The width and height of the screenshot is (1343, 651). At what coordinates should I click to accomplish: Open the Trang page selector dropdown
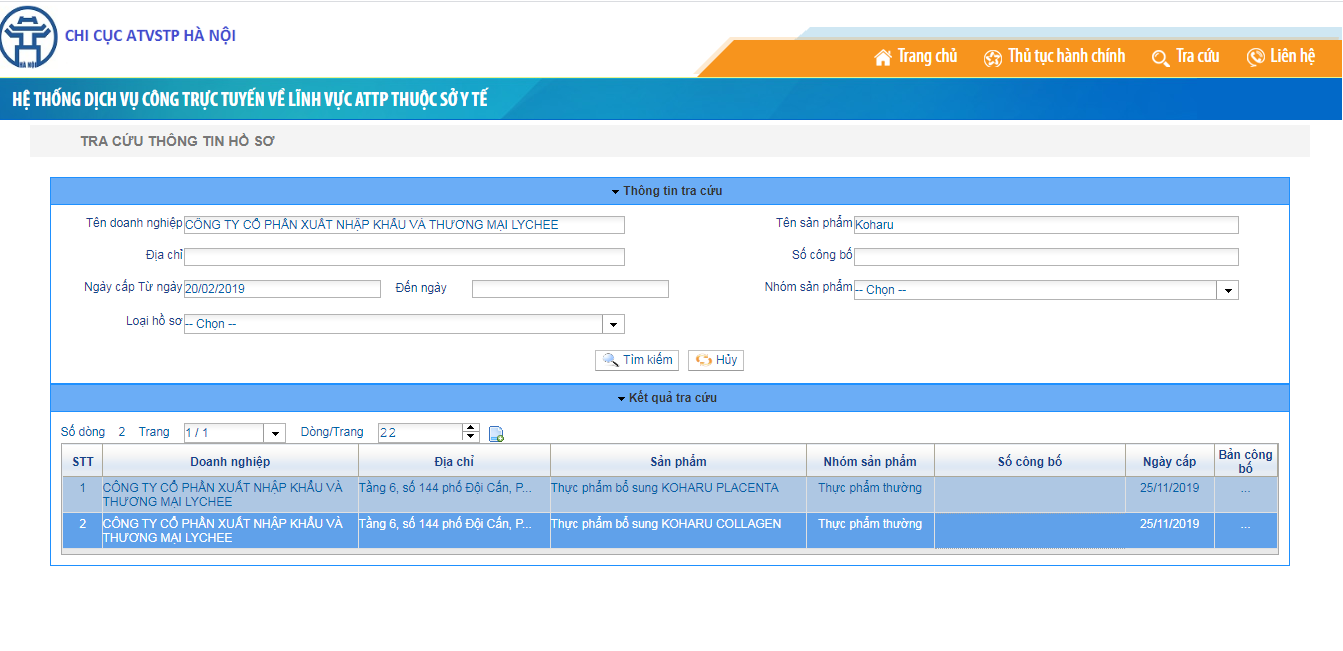pos(275,433)
